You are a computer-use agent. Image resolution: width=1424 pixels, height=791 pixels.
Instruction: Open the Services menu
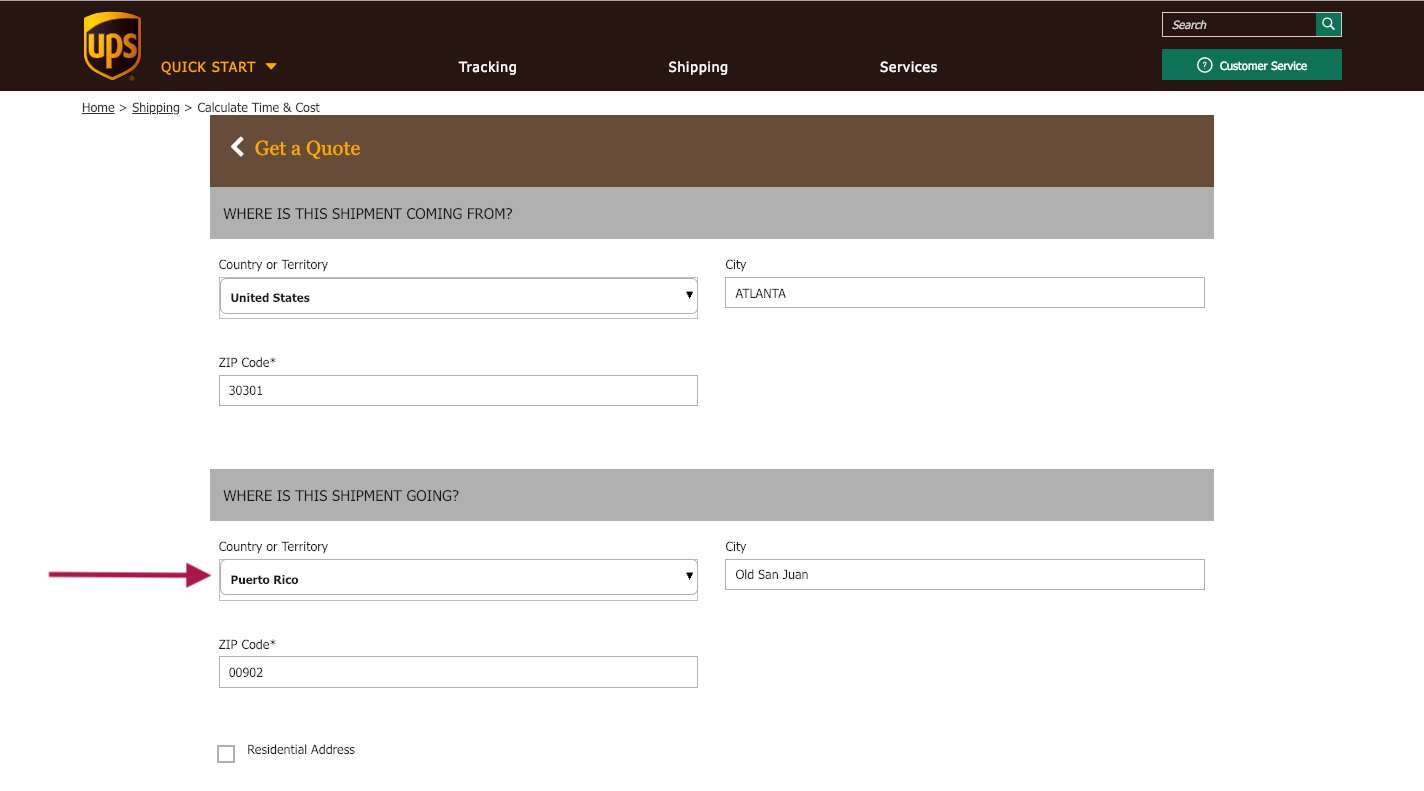(908, 67)
